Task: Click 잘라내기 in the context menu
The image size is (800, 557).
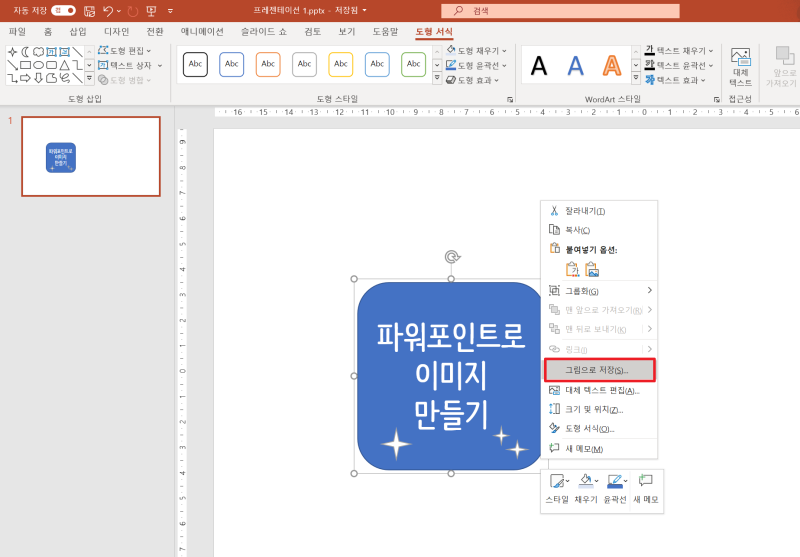Action: [x=585, y=211]
